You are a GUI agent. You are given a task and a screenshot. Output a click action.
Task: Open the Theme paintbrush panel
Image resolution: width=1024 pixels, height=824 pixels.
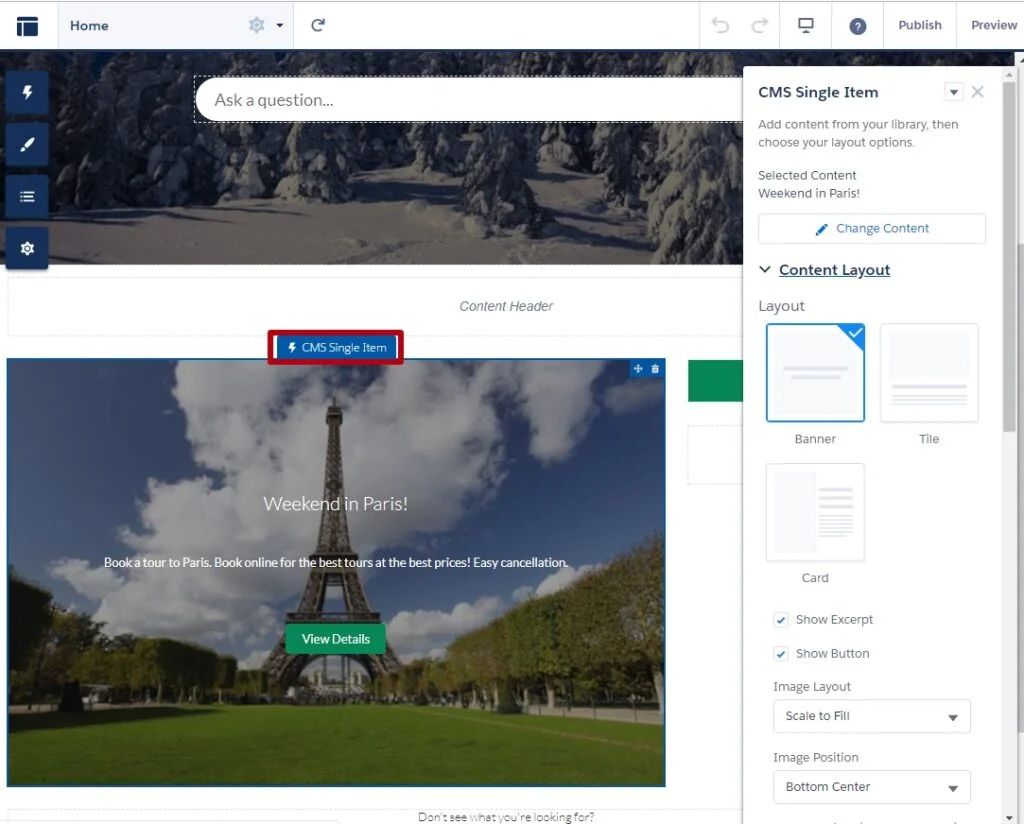point(27,144)
